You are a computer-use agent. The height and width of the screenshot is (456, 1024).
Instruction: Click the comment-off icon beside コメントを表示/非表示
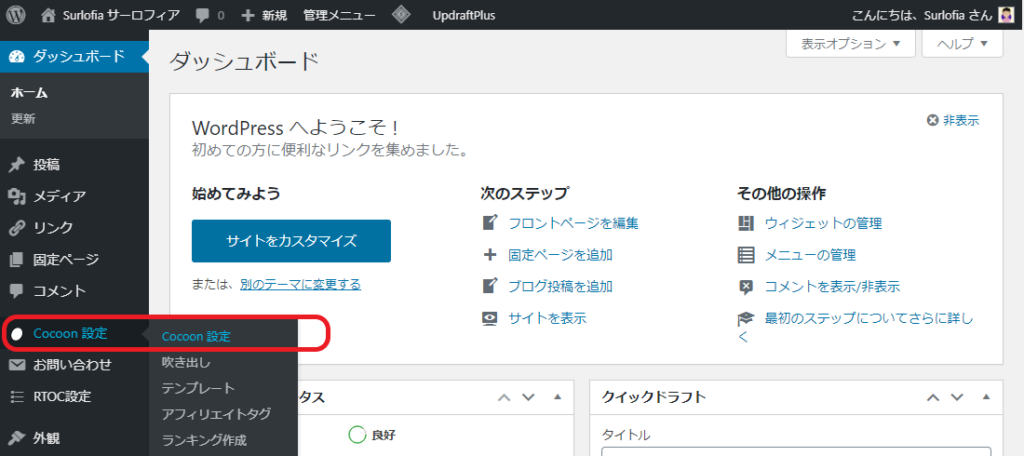click(x=745, y=286)
